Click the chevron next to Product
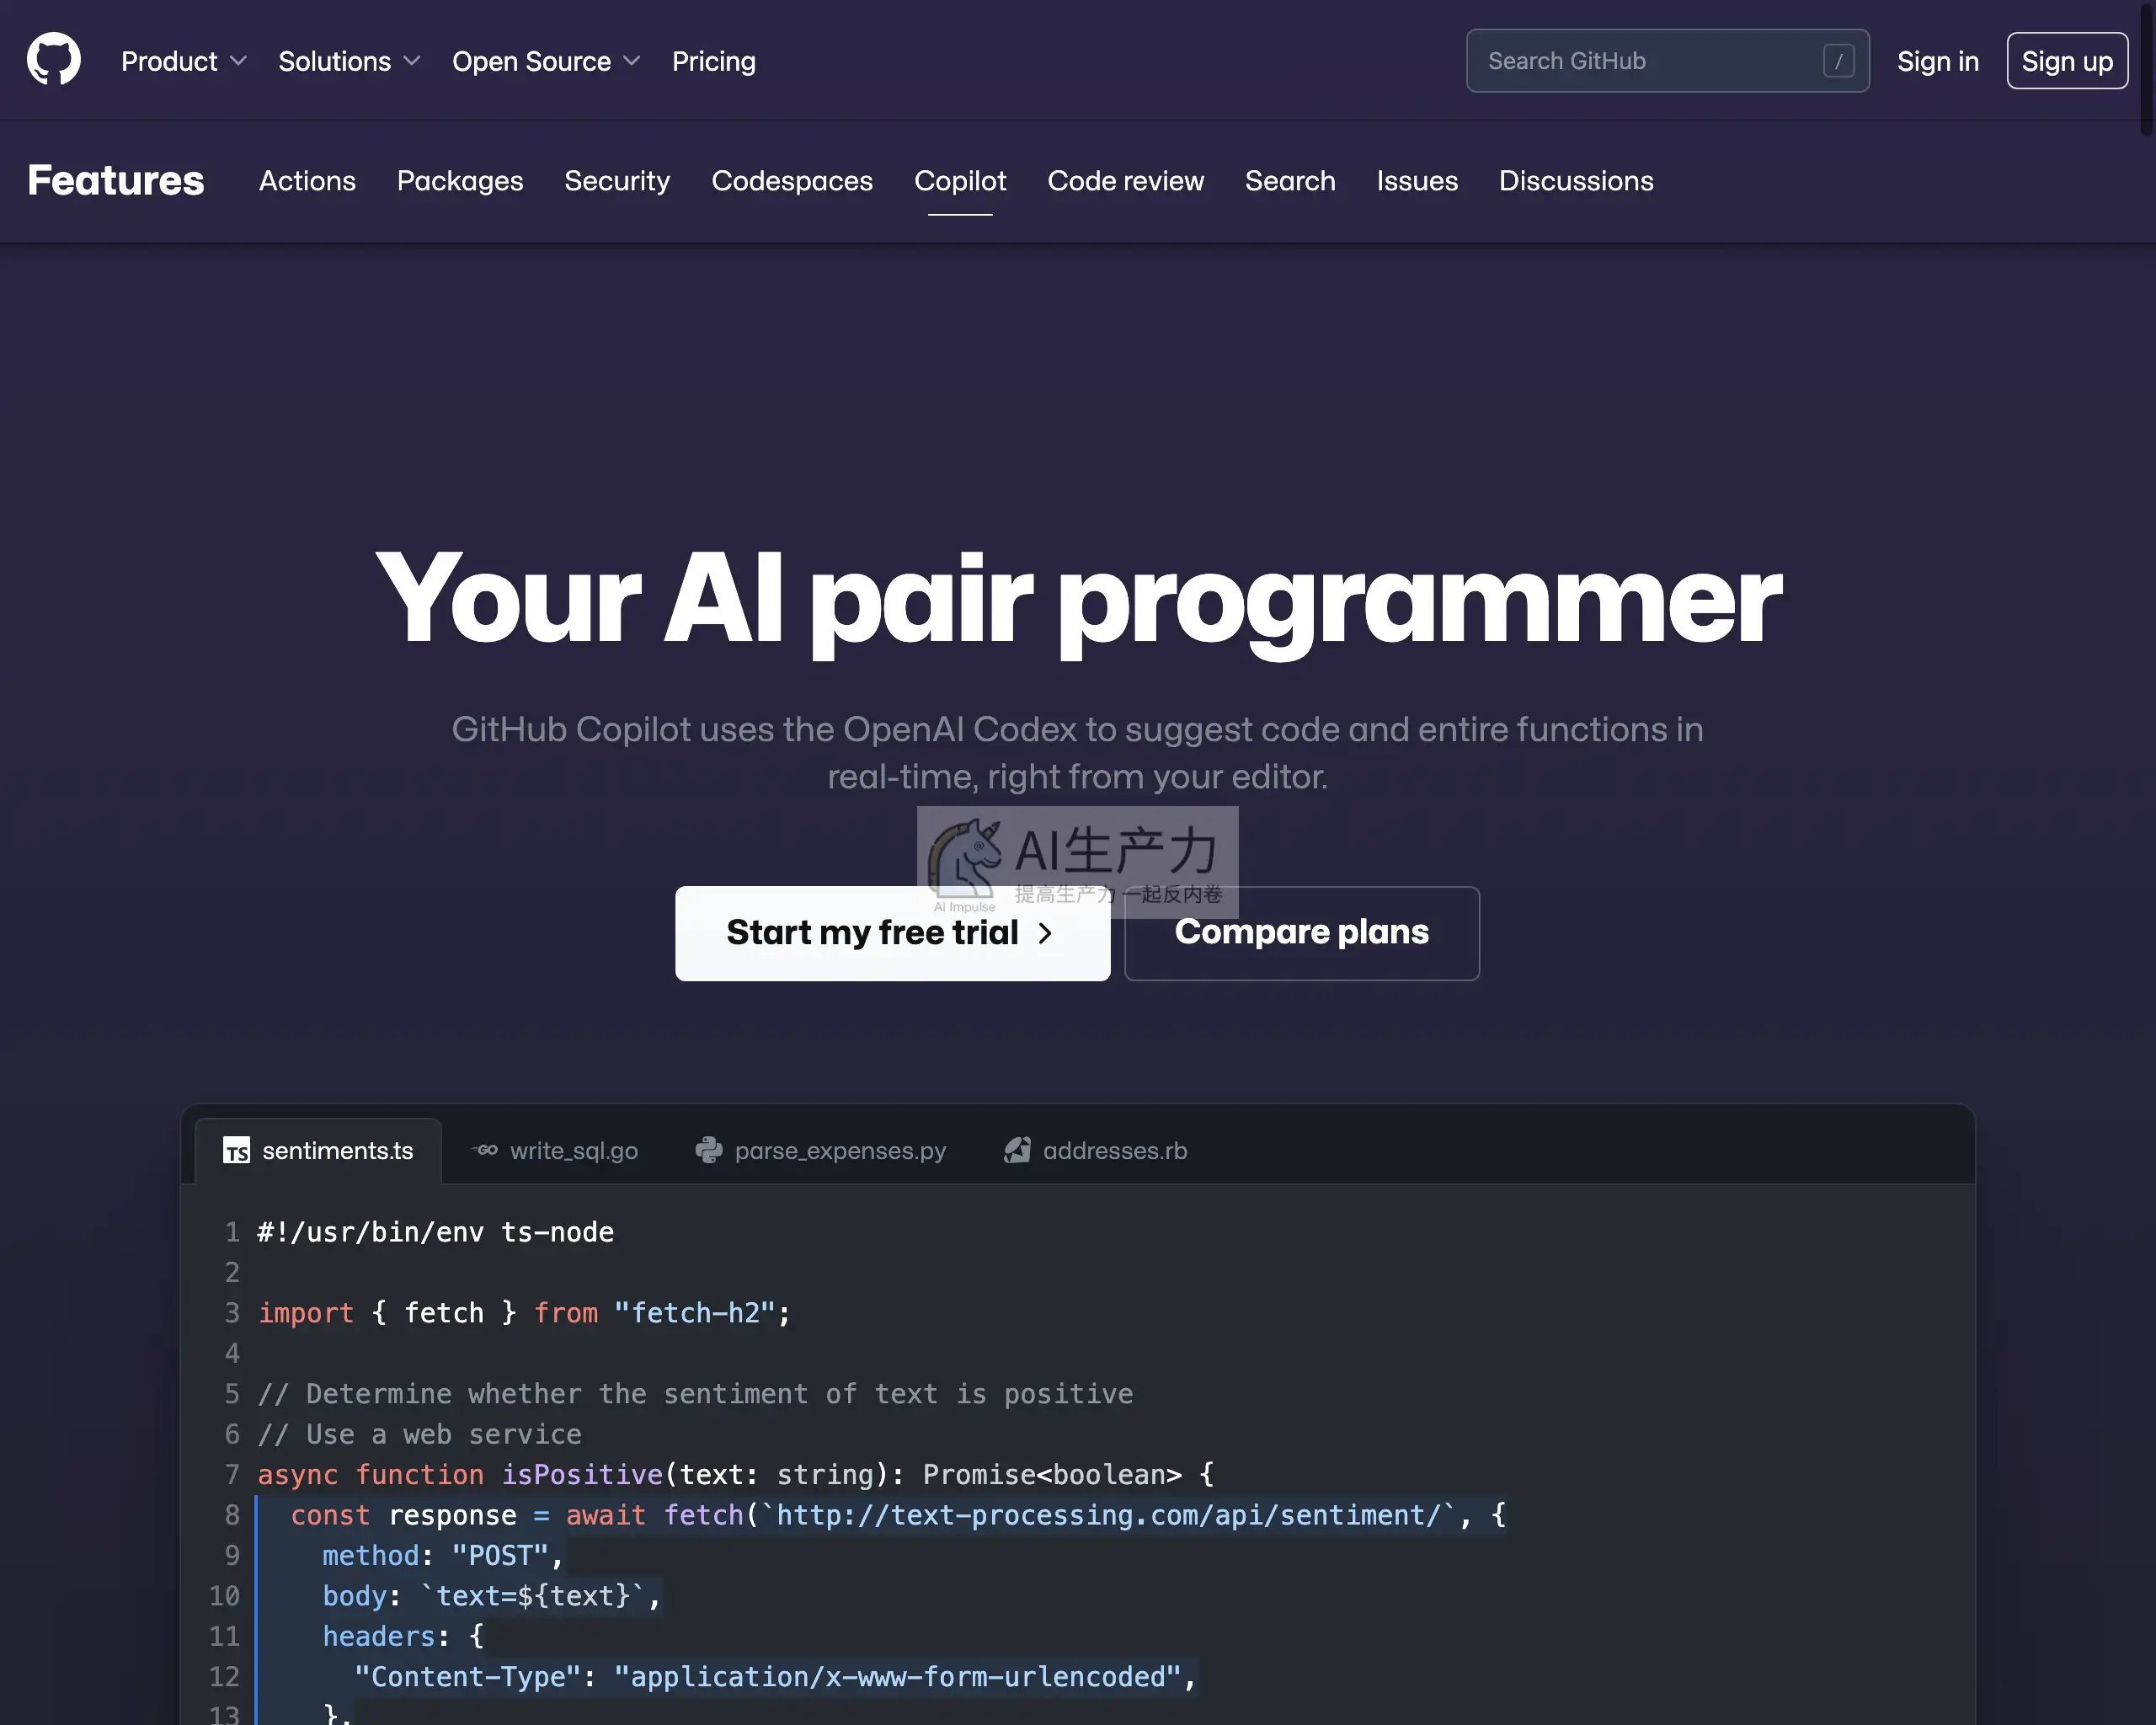2156x1725 pixels. 238,61
